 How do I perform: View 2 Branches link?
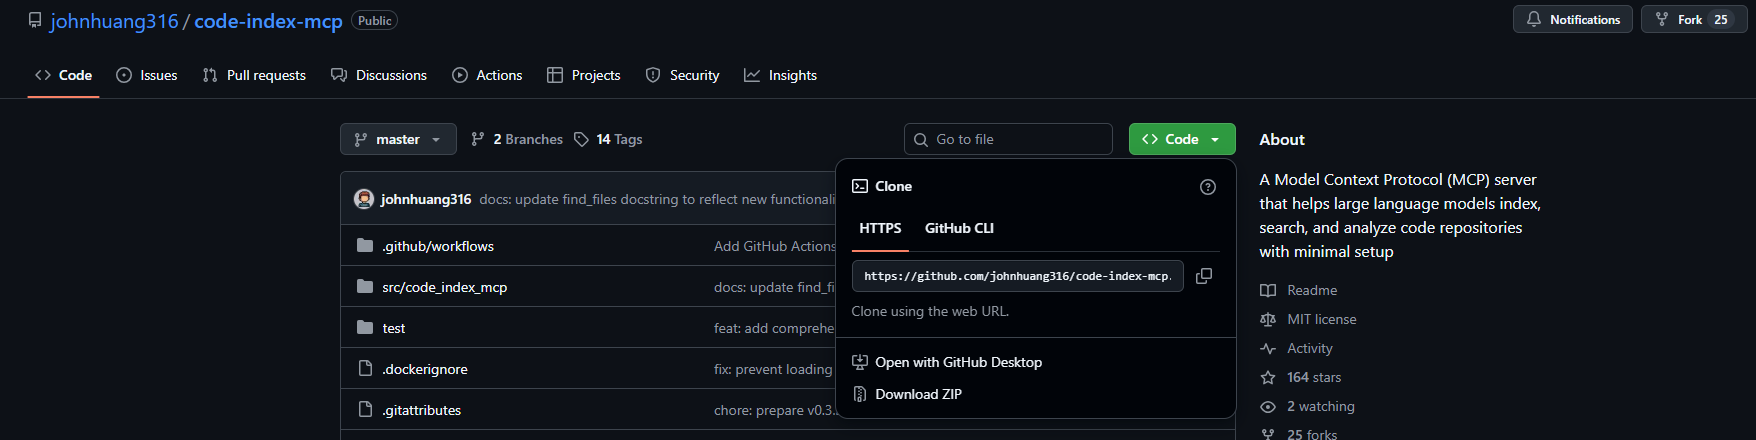[517, 139]
